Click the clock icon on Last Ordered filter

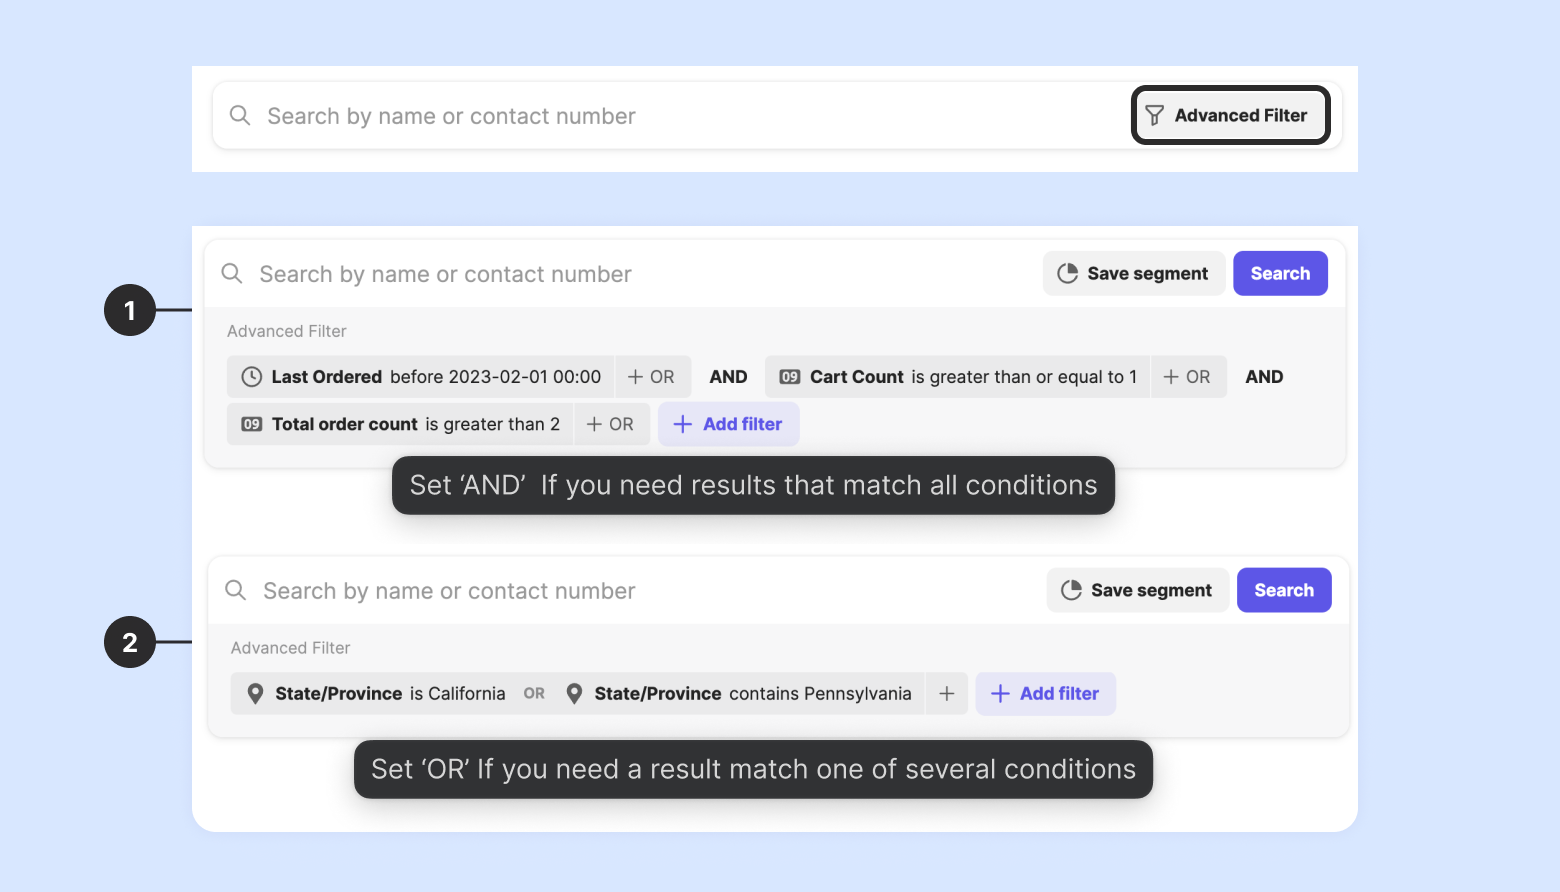252,377
